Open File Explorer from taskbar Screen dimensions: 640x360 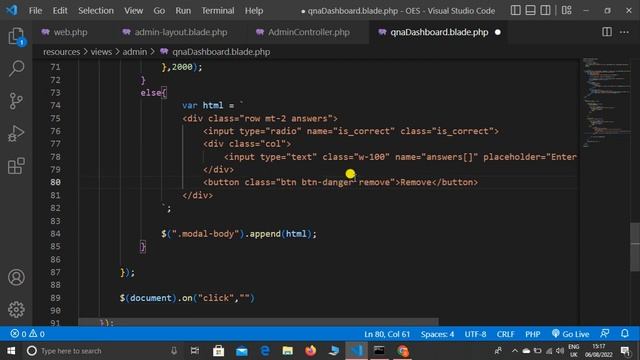click(288, 351)
